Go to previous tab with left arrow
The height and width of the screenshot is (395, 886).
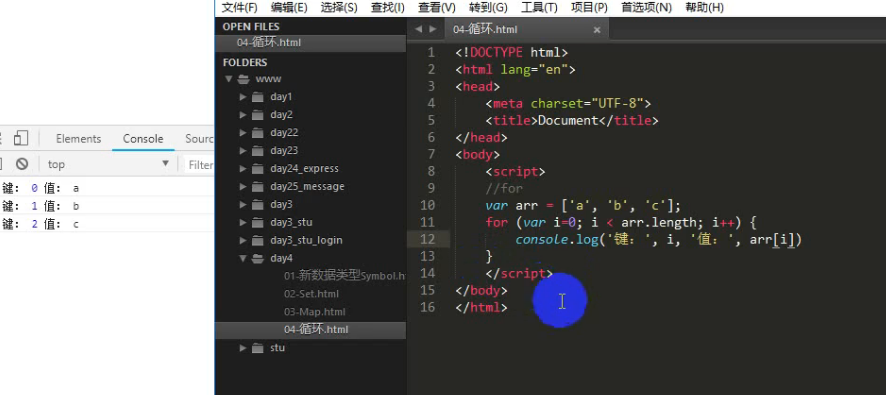click(x=418, y=29)
